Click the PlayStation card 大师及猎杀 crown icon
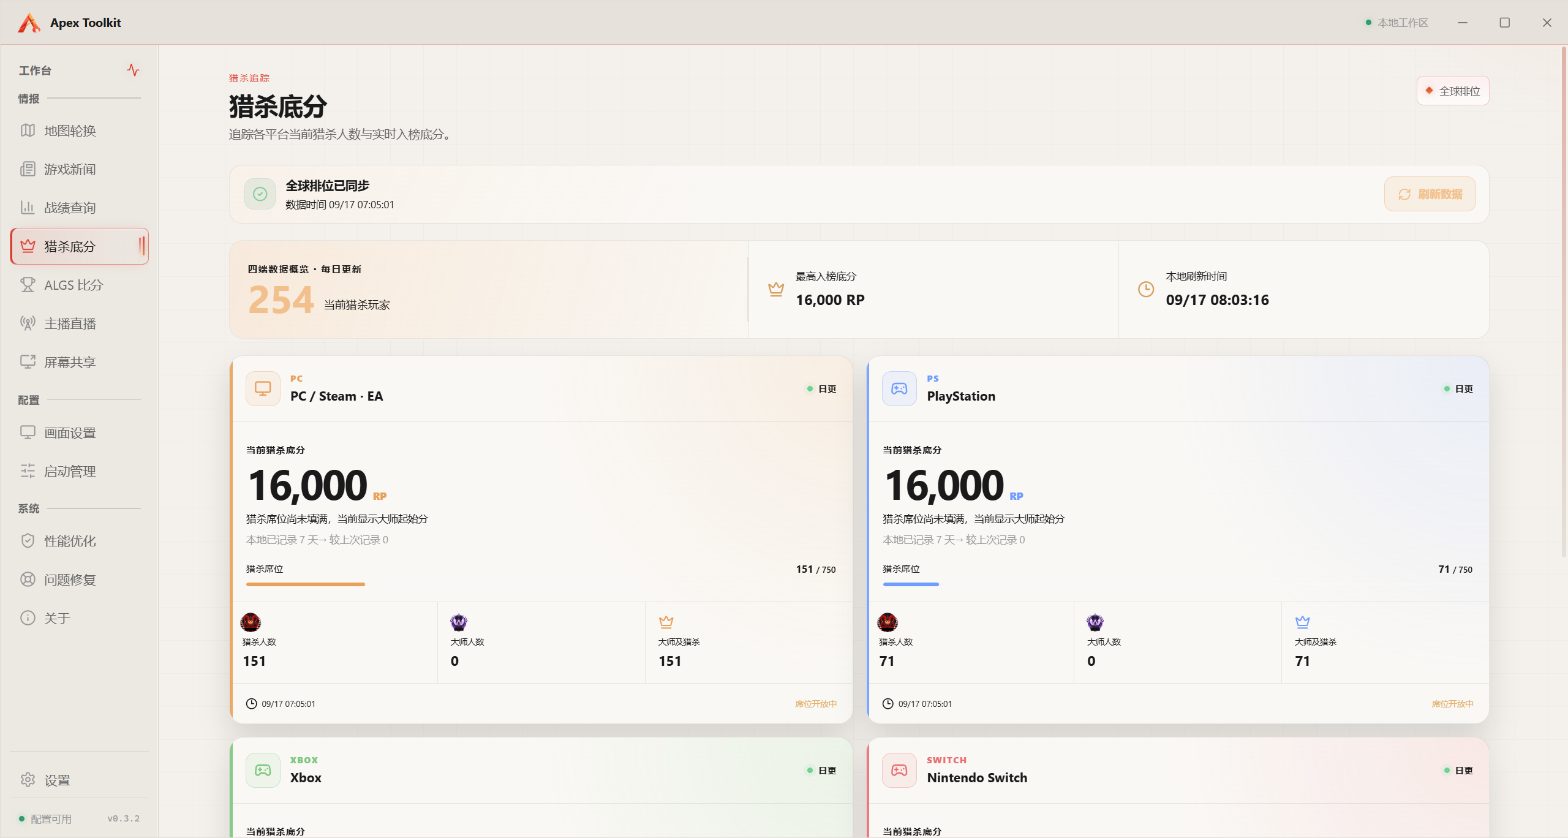1568x838 pixels. pos(1302,622)
